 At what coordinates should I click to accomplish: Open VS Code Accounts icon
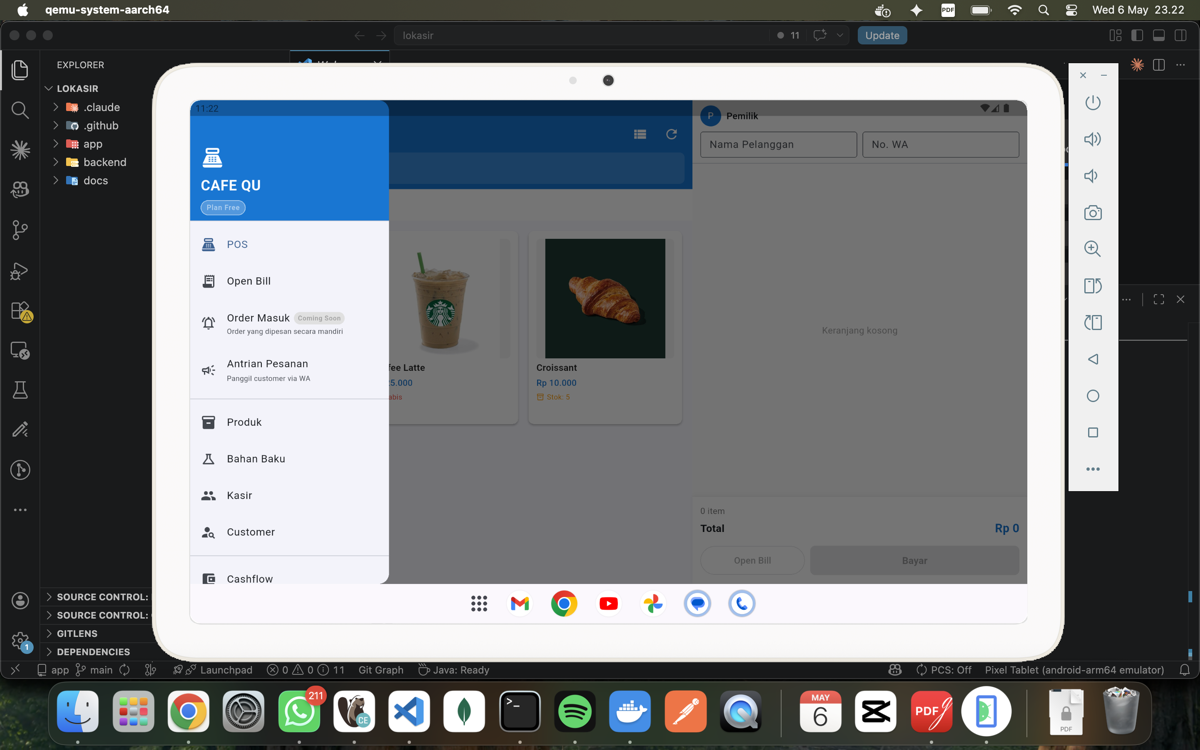point(20,601)
